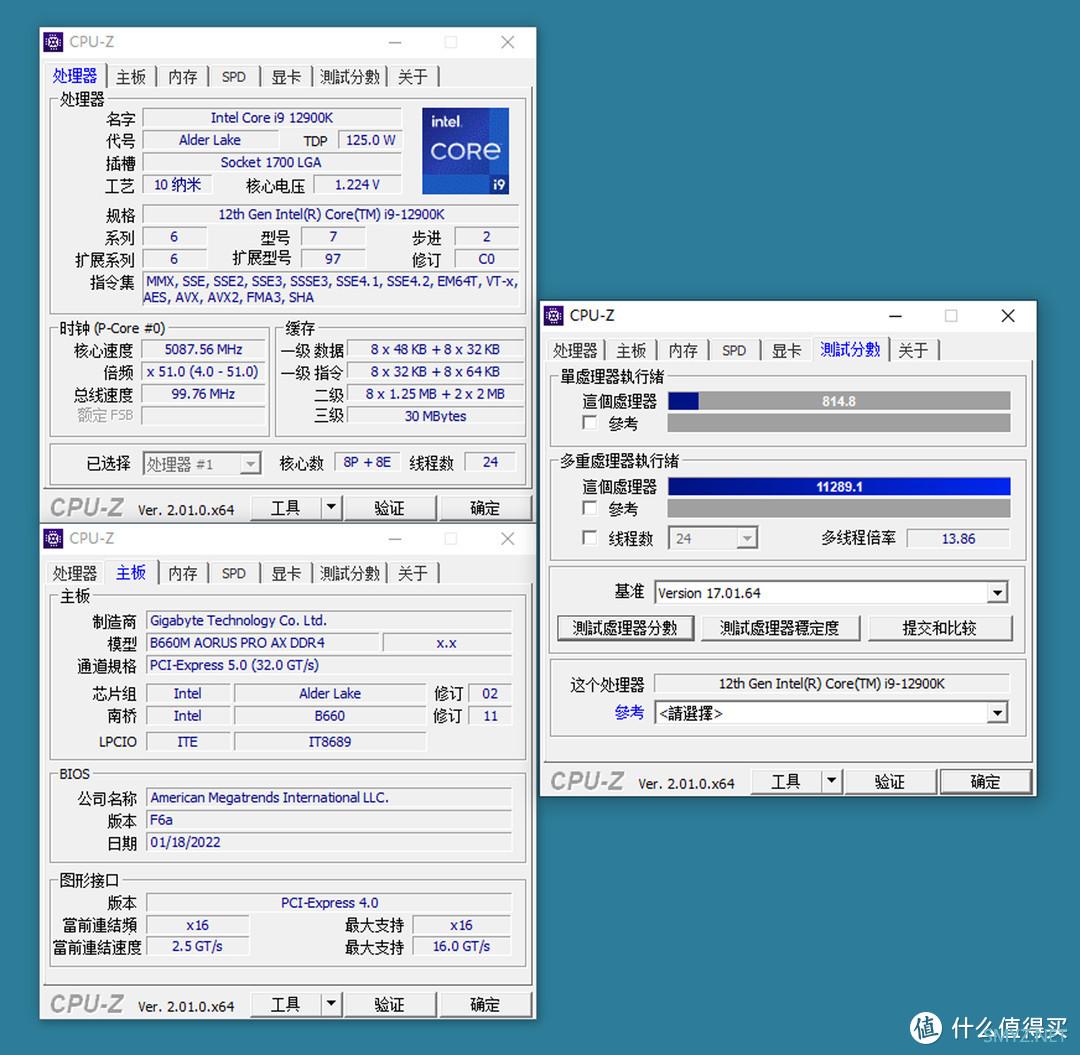Expand 工具 arrow in processor window

tap(331, 508)
